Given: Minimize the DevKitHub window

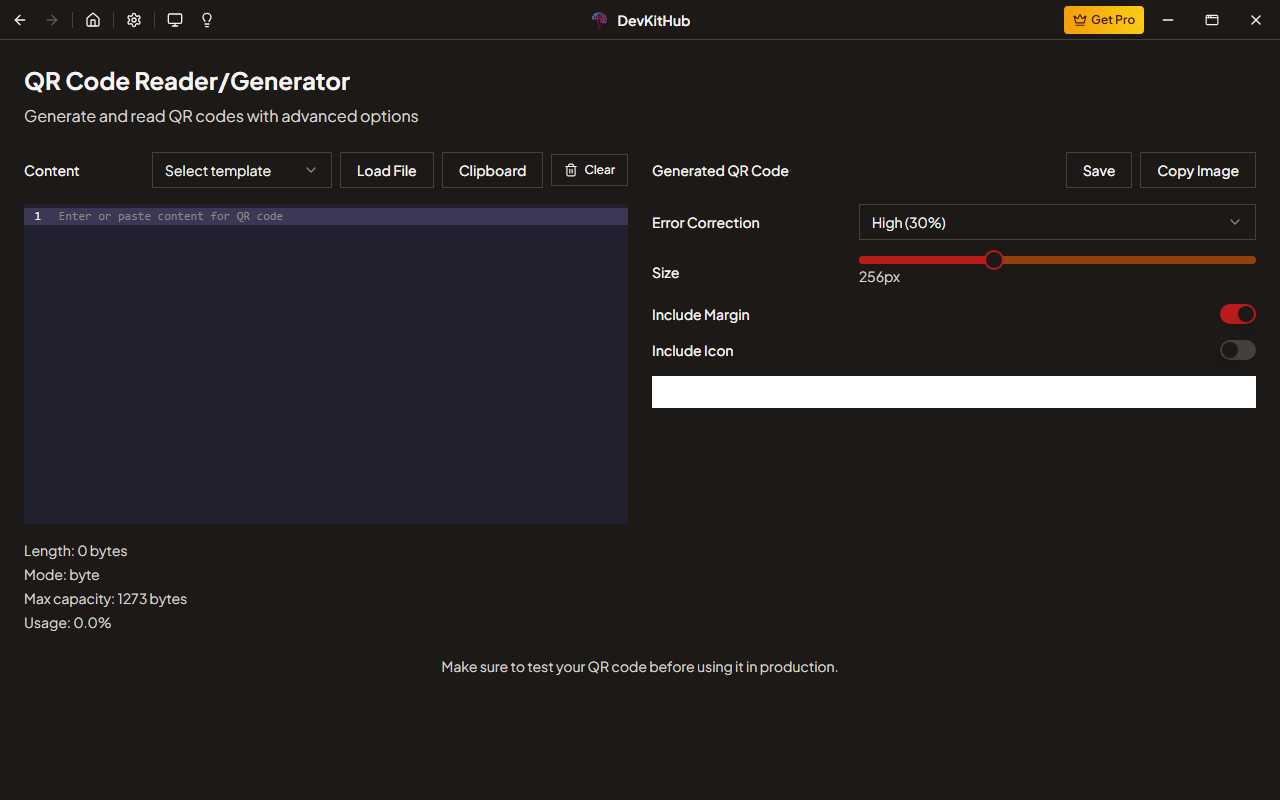Looking at the screenshot, I should point(1167,20).
